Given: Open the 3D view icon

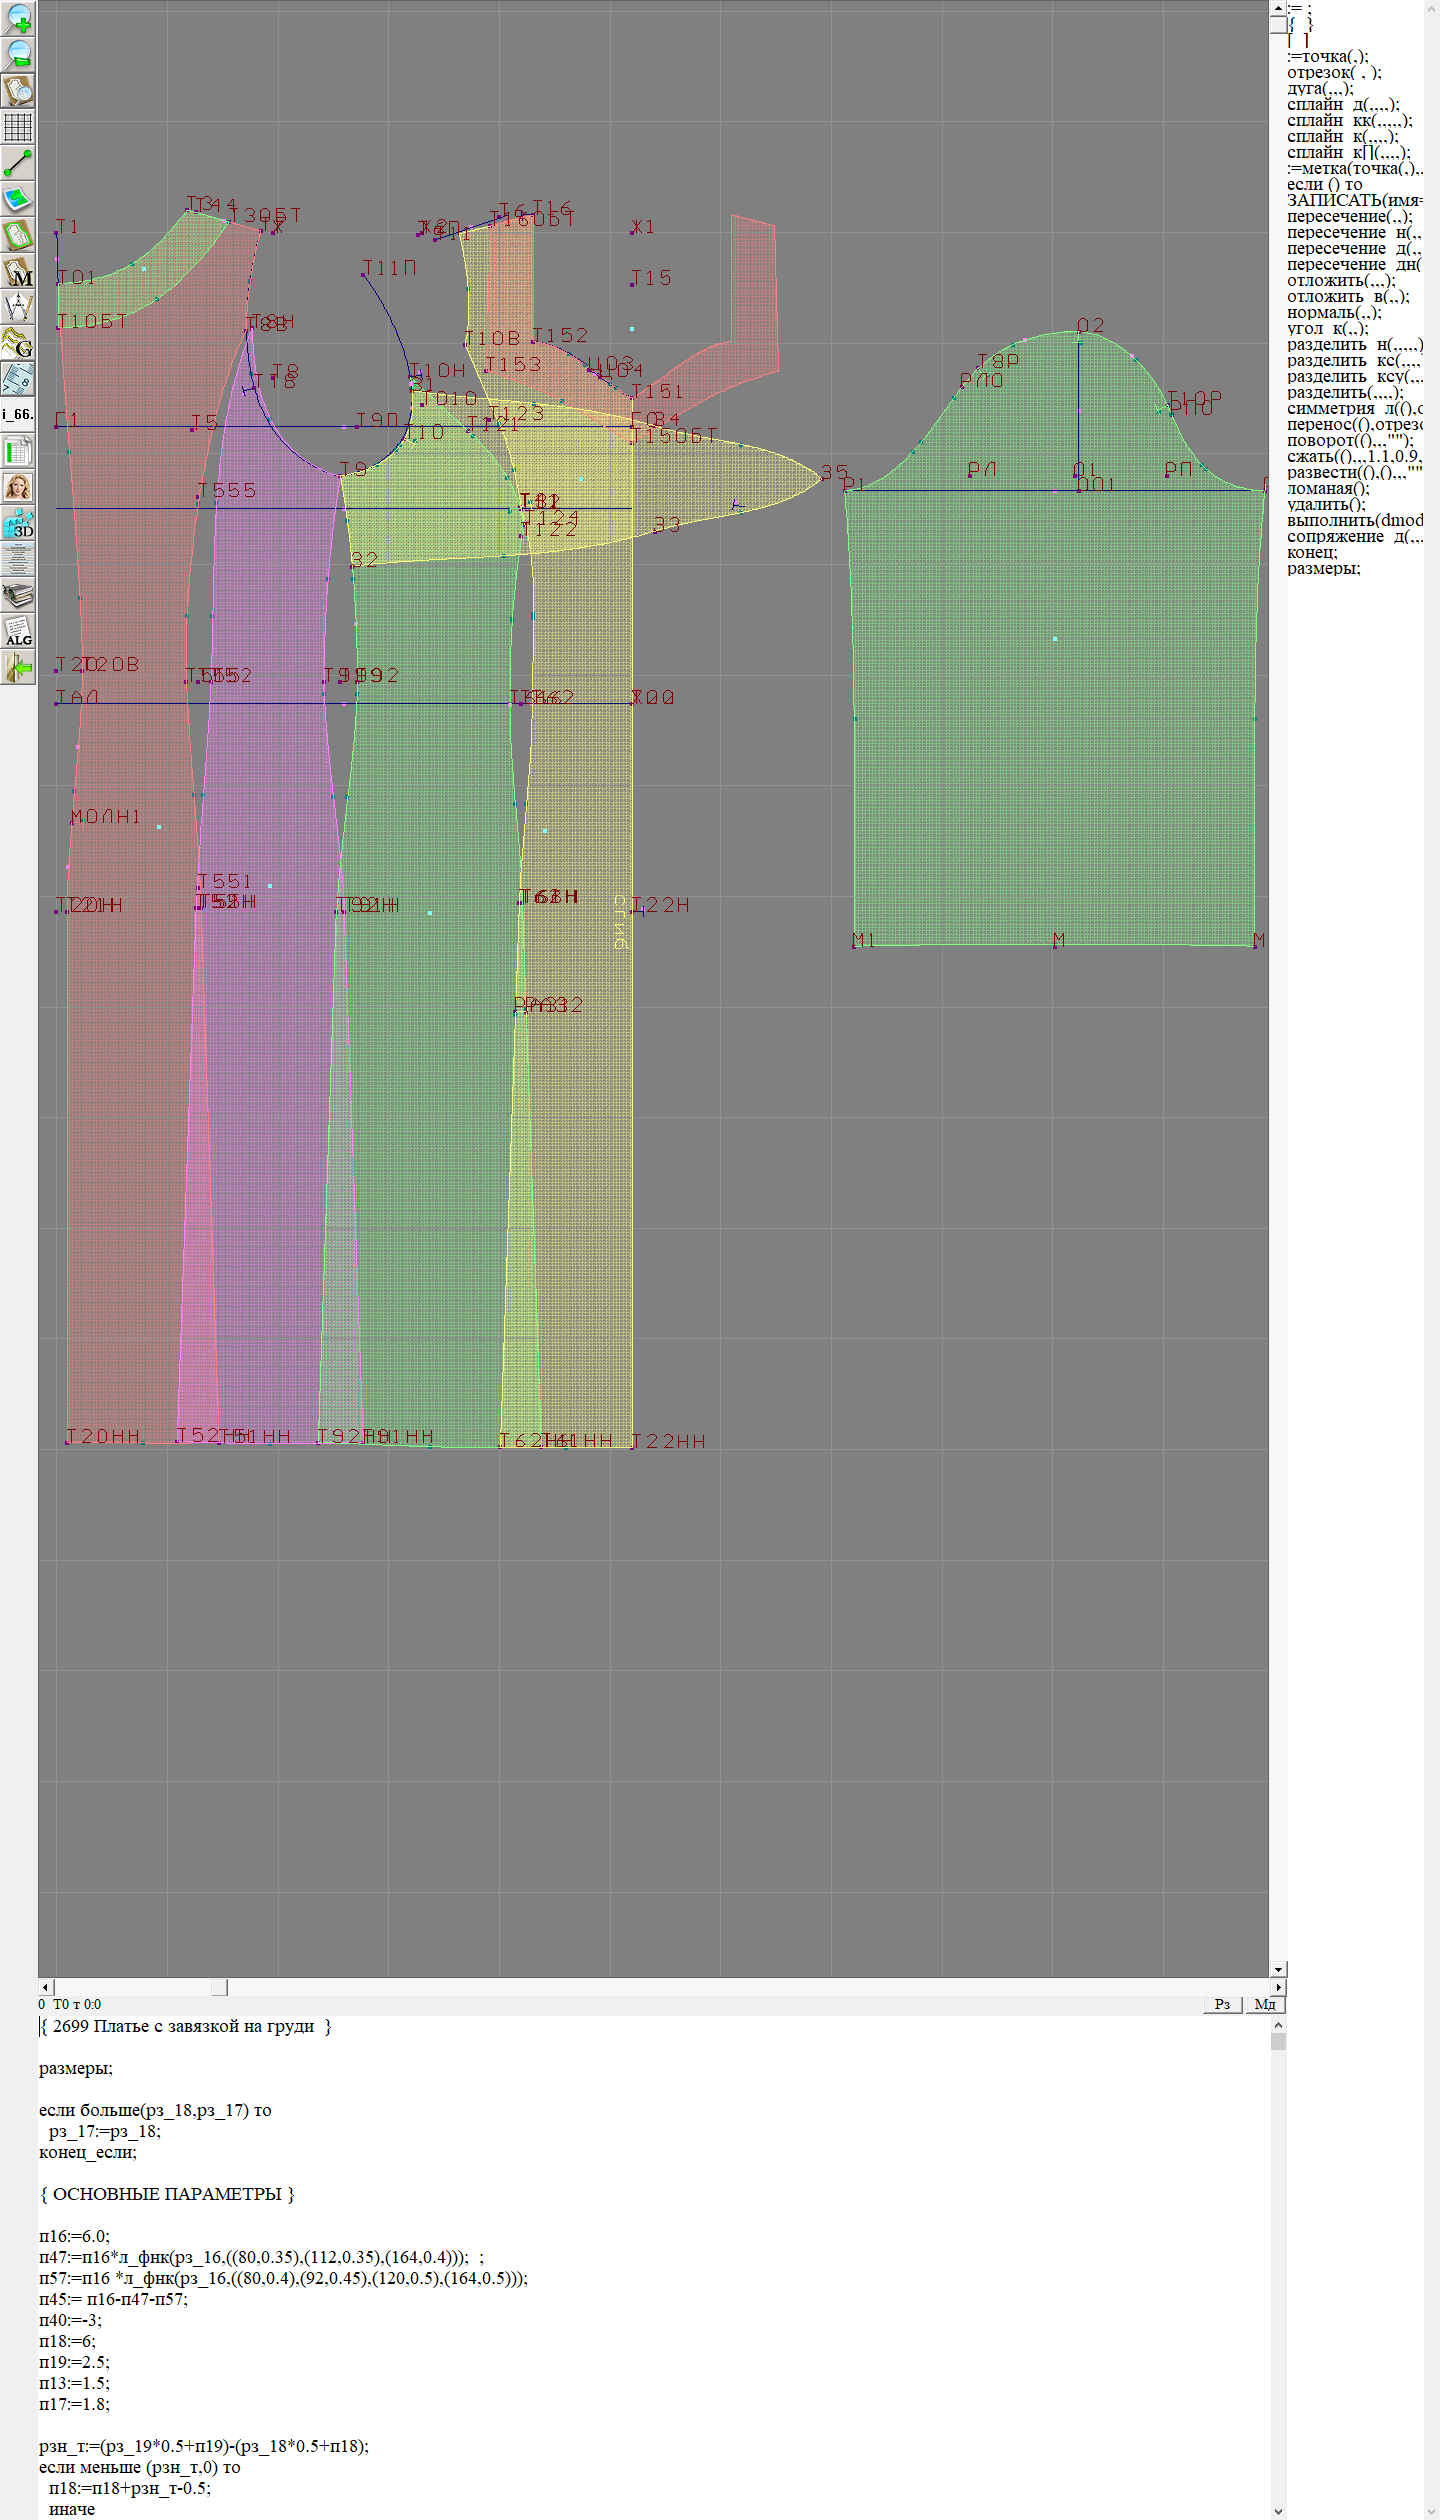Looking at the screenshot, I should pos(18,523).
